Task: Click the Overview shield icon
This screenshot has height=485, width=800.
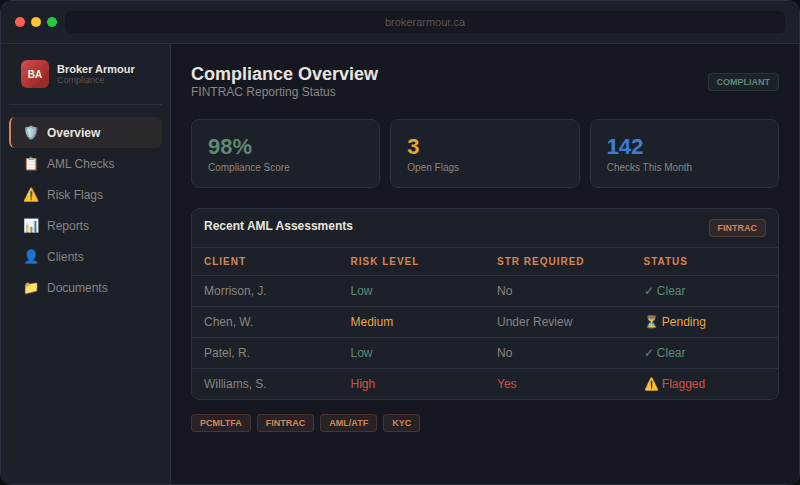Action: coord(31,133)
